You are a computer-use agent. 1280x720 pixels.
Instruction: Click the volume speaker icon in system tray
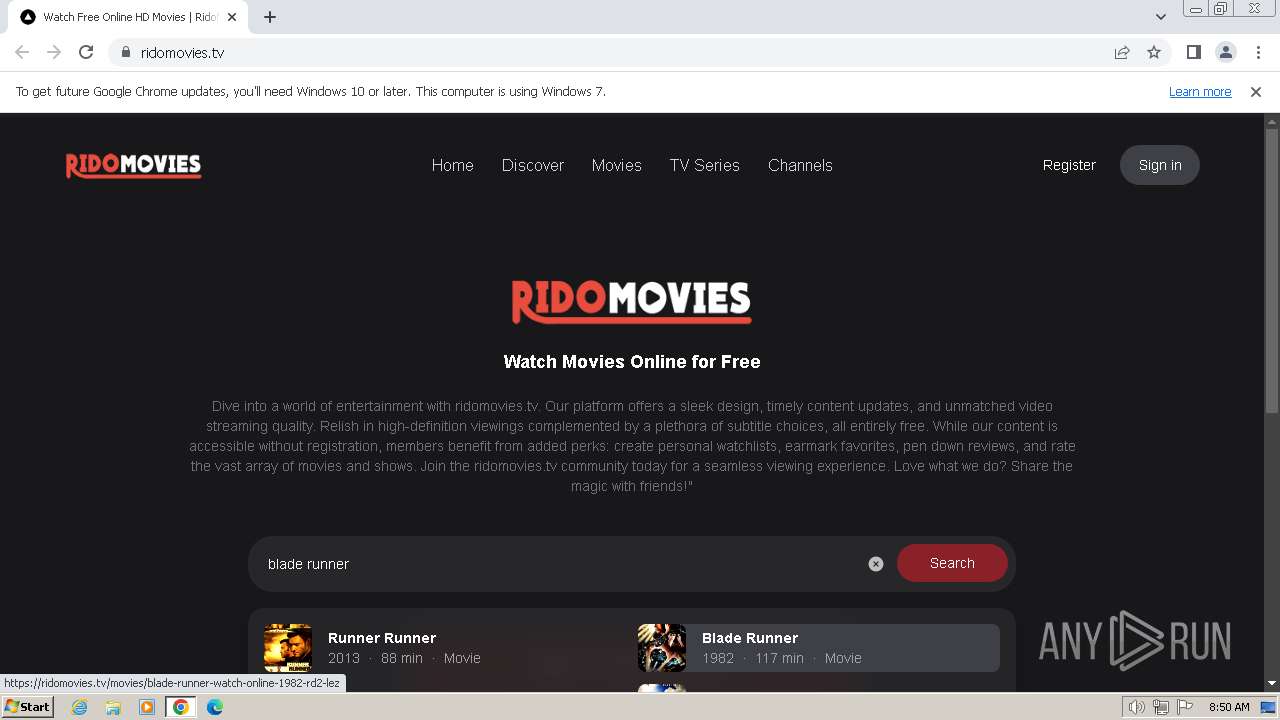[x=1137, y=706]
